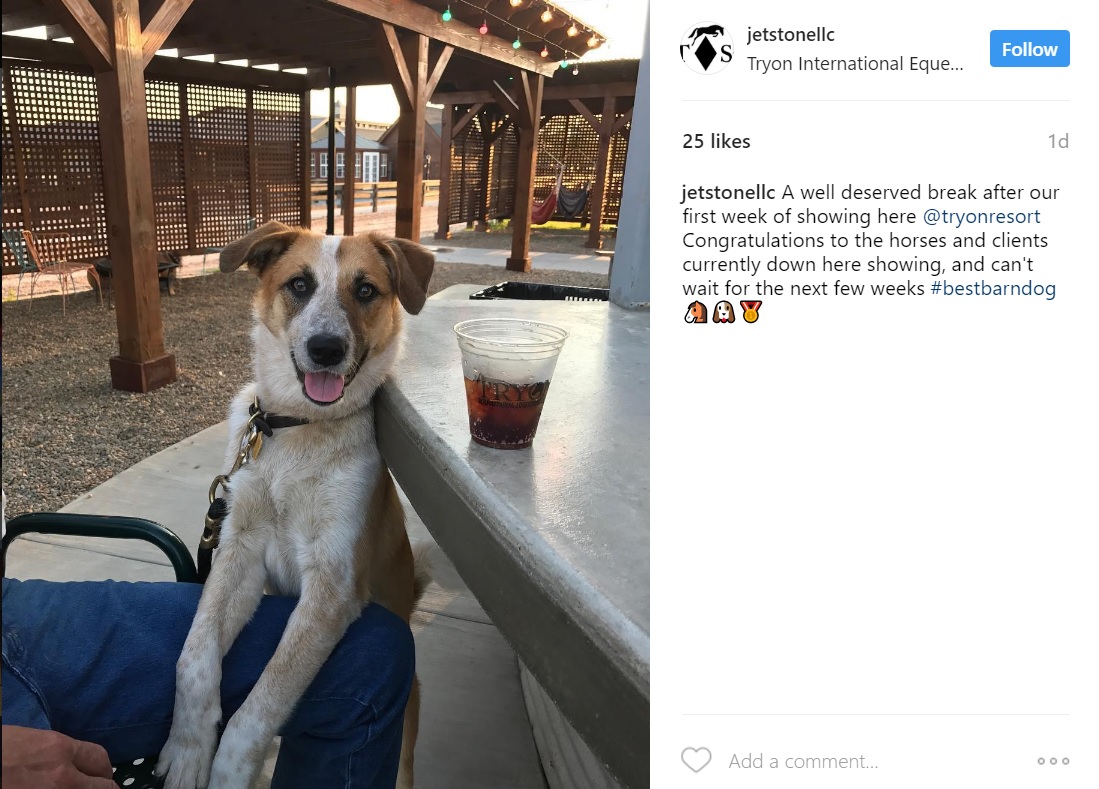Click jetstonellc username in the caption

[x=729, y=193]
